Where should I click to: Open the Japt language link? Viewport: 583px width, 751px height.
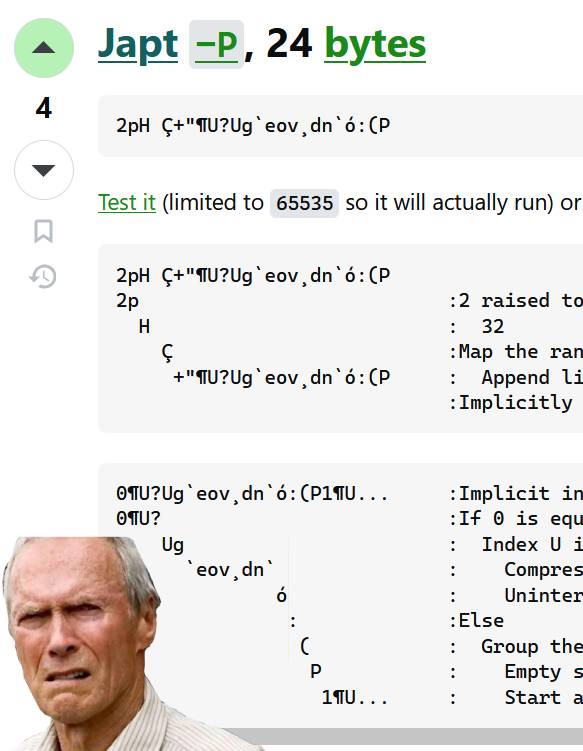click(138, 45)
